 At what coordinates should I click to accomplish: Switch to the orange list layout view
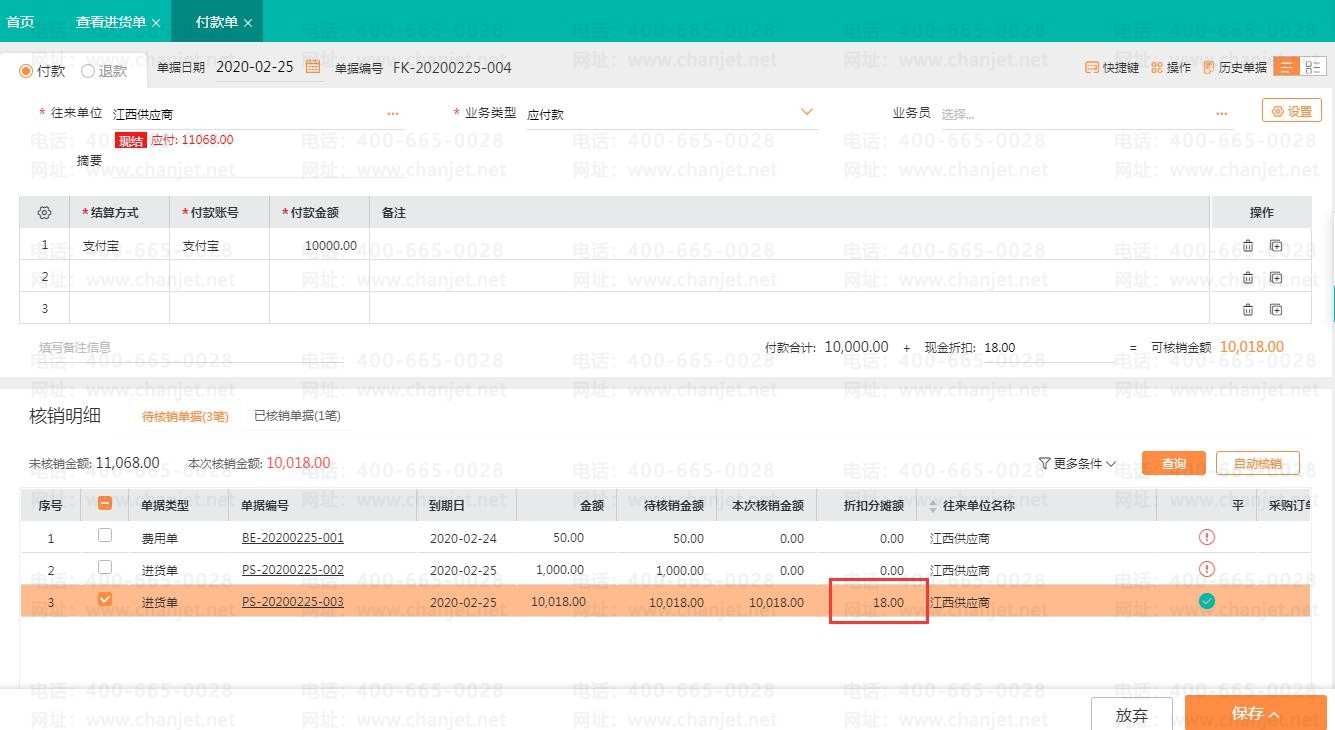tap(1286, 67)
